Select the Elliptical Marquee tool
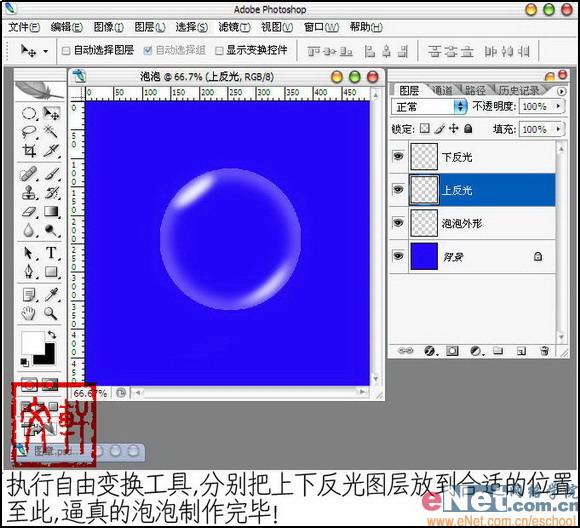Image resolution: width=580 pixels, height=528 pixels. (29, 113)
